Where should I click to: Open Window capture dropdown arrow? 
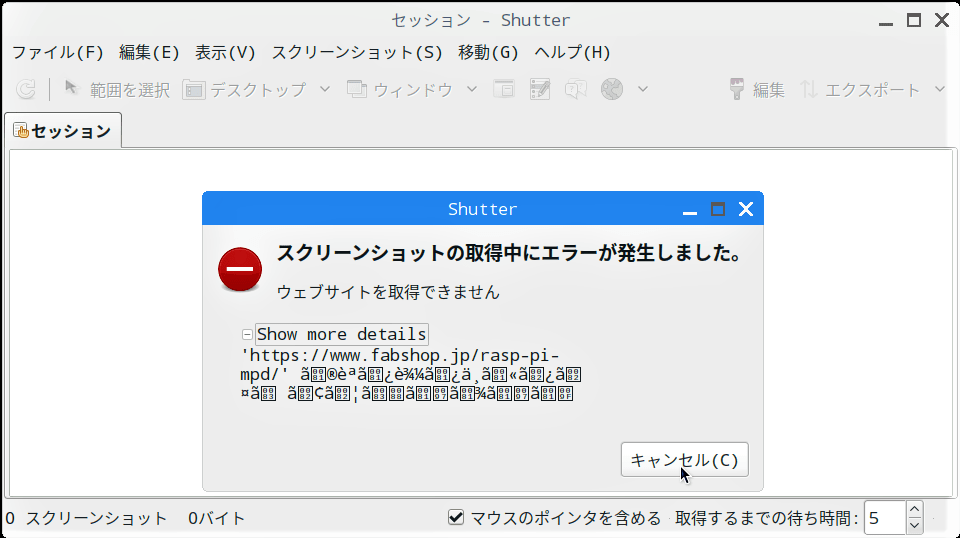point(471,89)
